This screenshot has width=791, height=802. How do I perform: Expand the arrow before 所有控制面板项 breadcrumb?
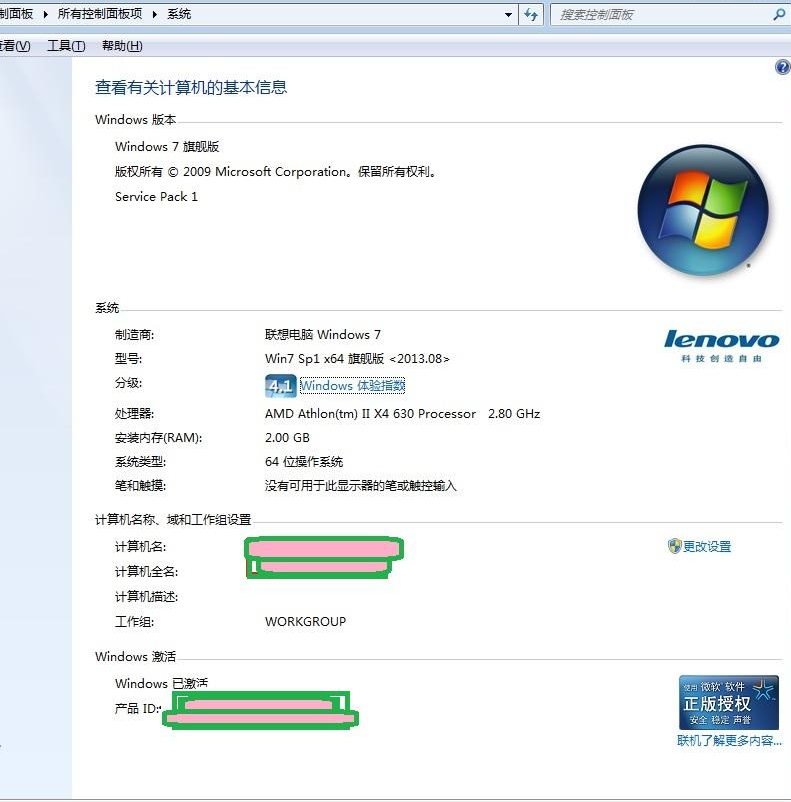coord(45,15)
